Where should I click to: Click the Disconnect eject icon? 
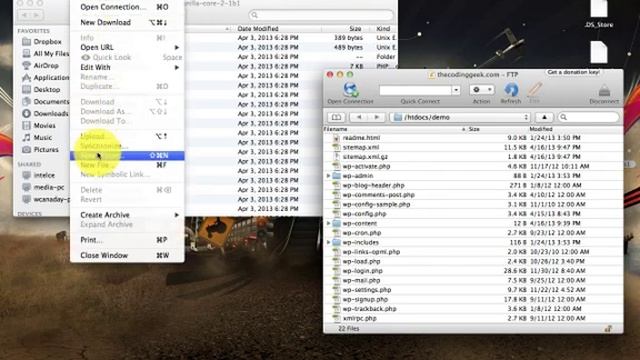tap(604, 90)
